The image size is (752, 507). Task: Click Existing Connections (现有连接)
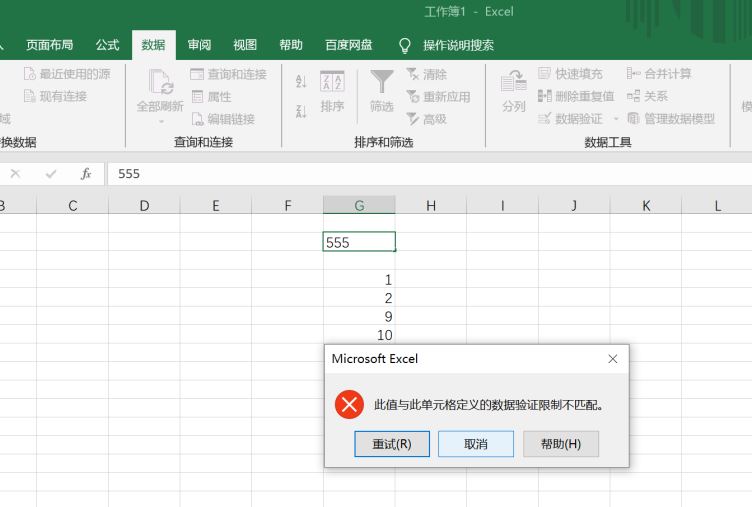[55, 96]
